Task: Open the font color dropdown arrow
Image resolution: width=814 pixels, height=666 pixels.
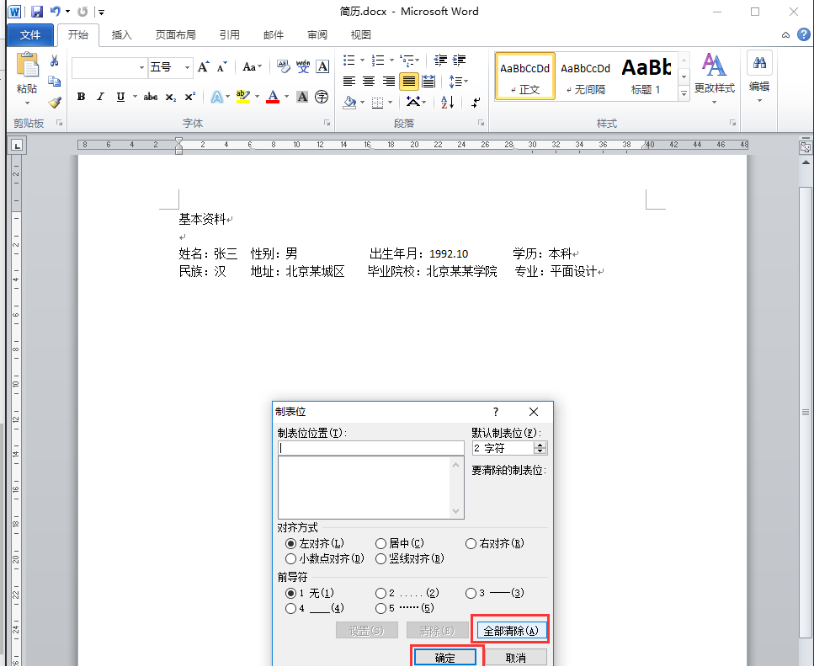Action: point(286,97)
